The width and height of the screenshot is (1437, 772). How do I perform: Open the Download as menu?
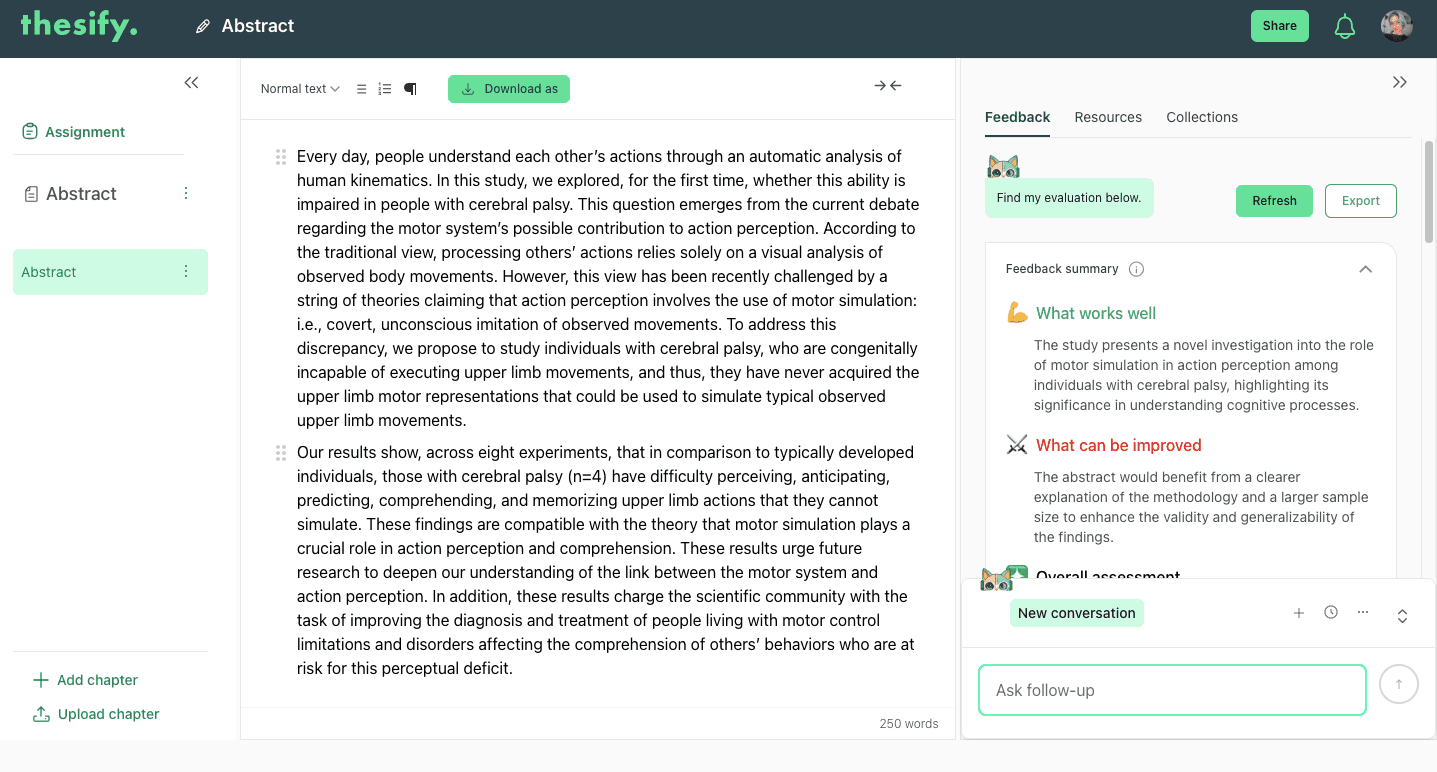[x=509, y=89]
